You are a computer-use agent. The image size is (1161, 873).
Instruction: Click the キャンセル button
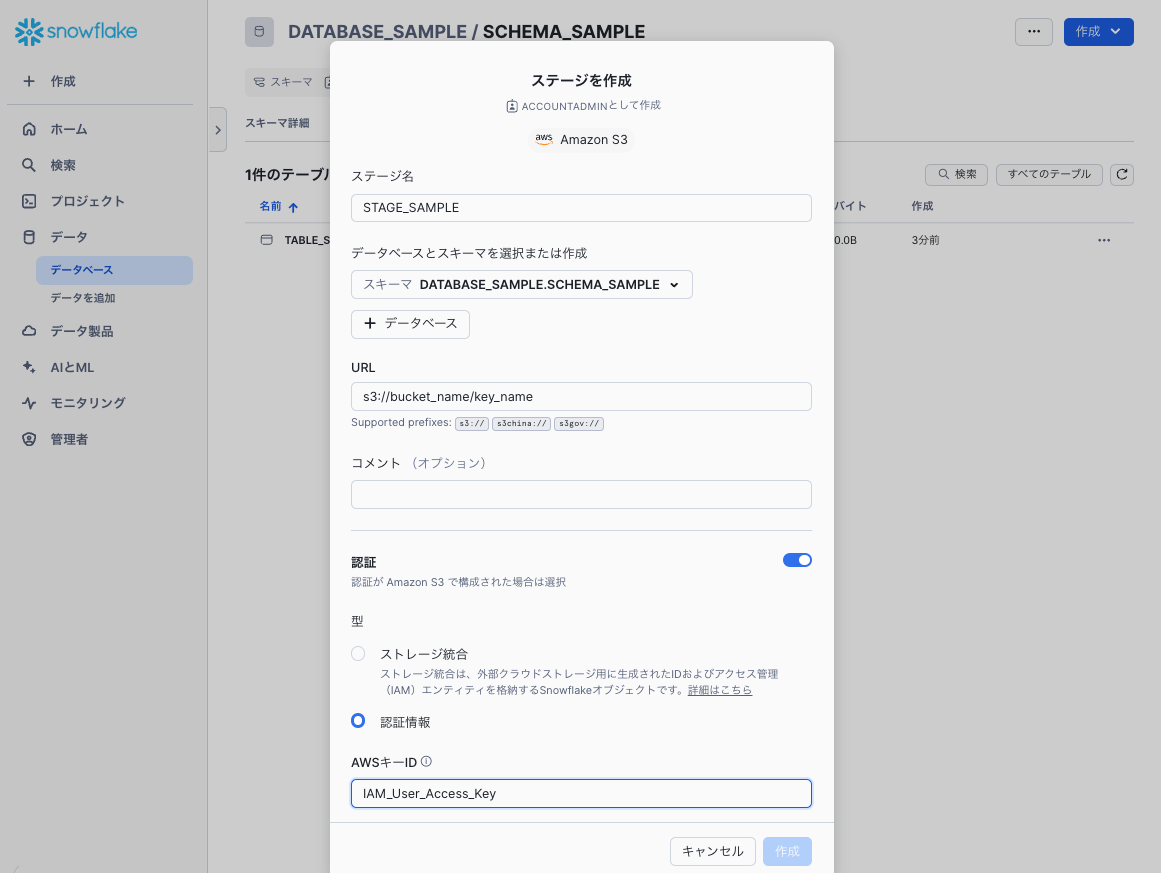click(x=712, y=851)
